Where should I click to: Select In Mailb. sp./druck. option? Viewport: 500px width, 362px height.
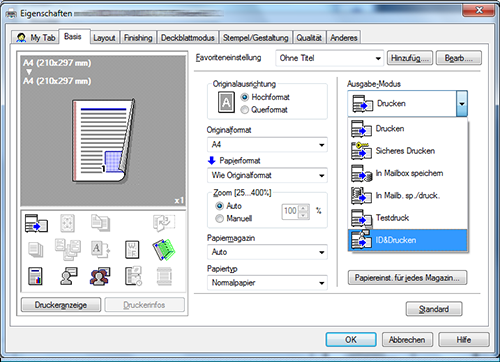point(408,196)
